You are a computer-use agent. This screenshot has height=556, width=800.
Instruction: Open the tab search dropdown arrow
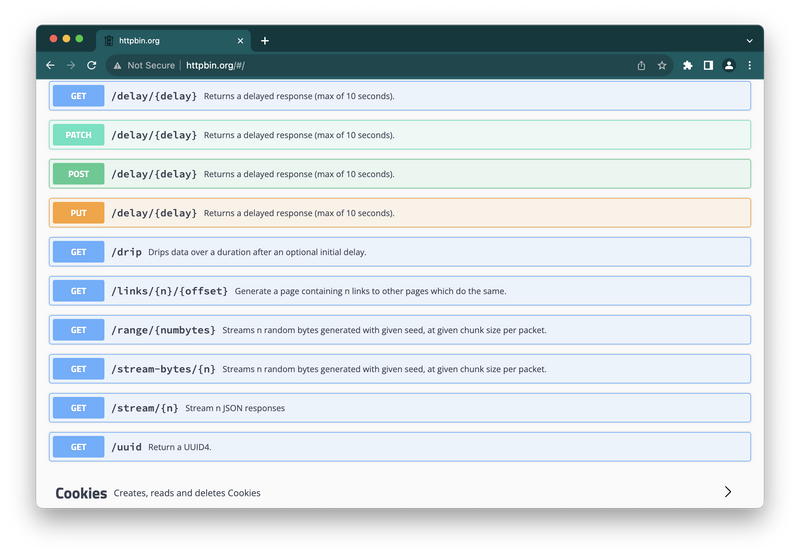(749, 41)
